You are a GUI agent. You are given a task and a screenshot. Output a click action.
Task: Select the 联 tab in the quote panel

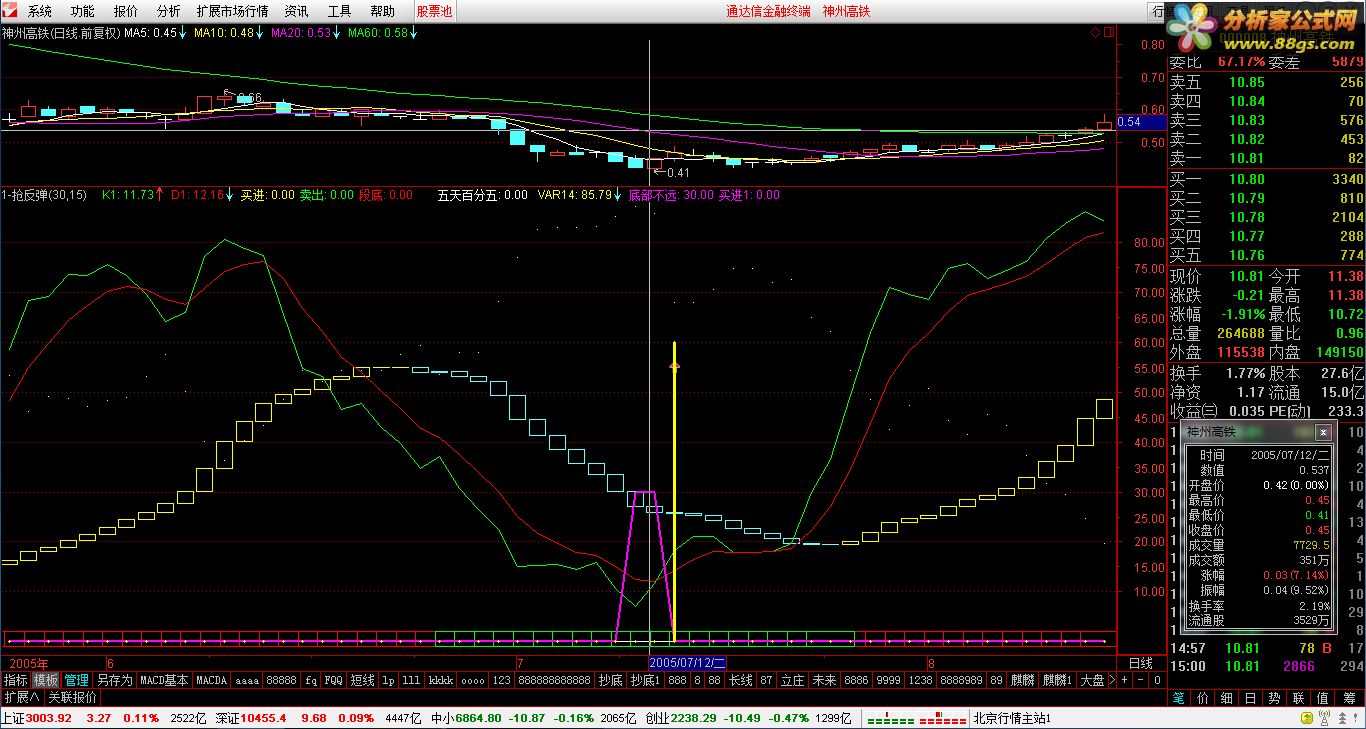(1300, 697)
